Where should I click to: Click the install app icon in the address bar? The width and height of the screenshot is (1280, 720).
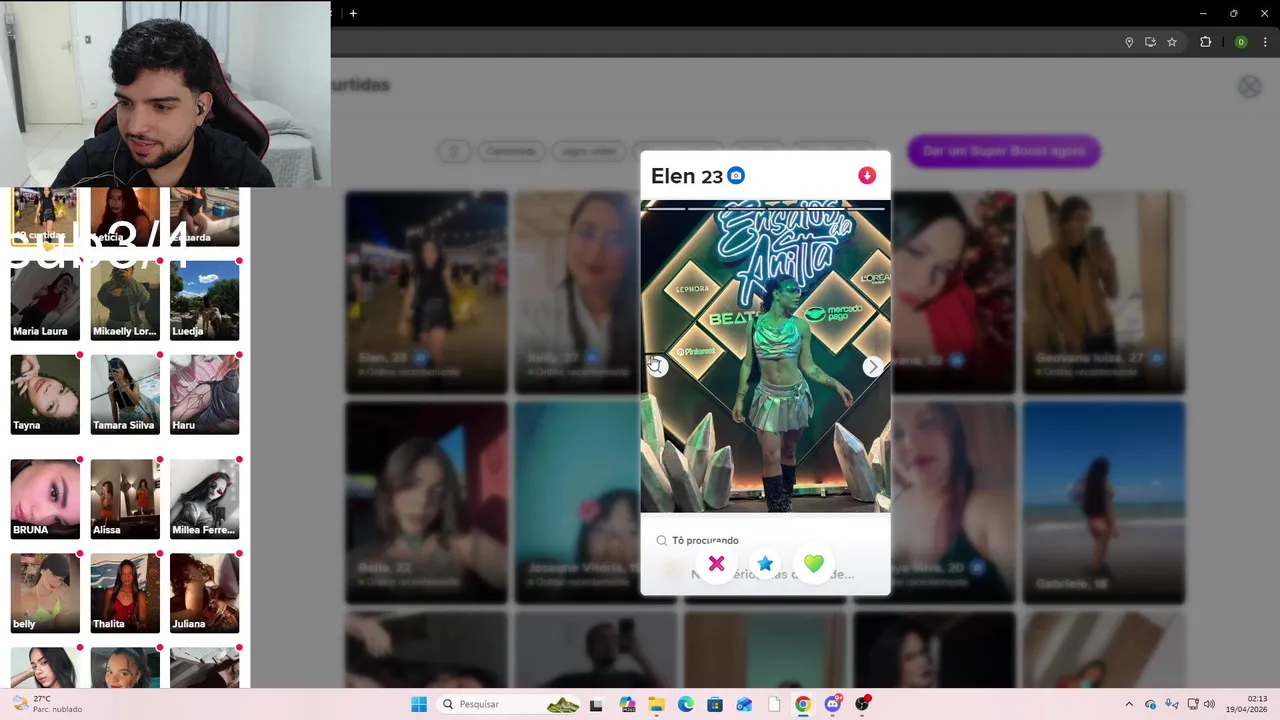[x=1150, y=42]
